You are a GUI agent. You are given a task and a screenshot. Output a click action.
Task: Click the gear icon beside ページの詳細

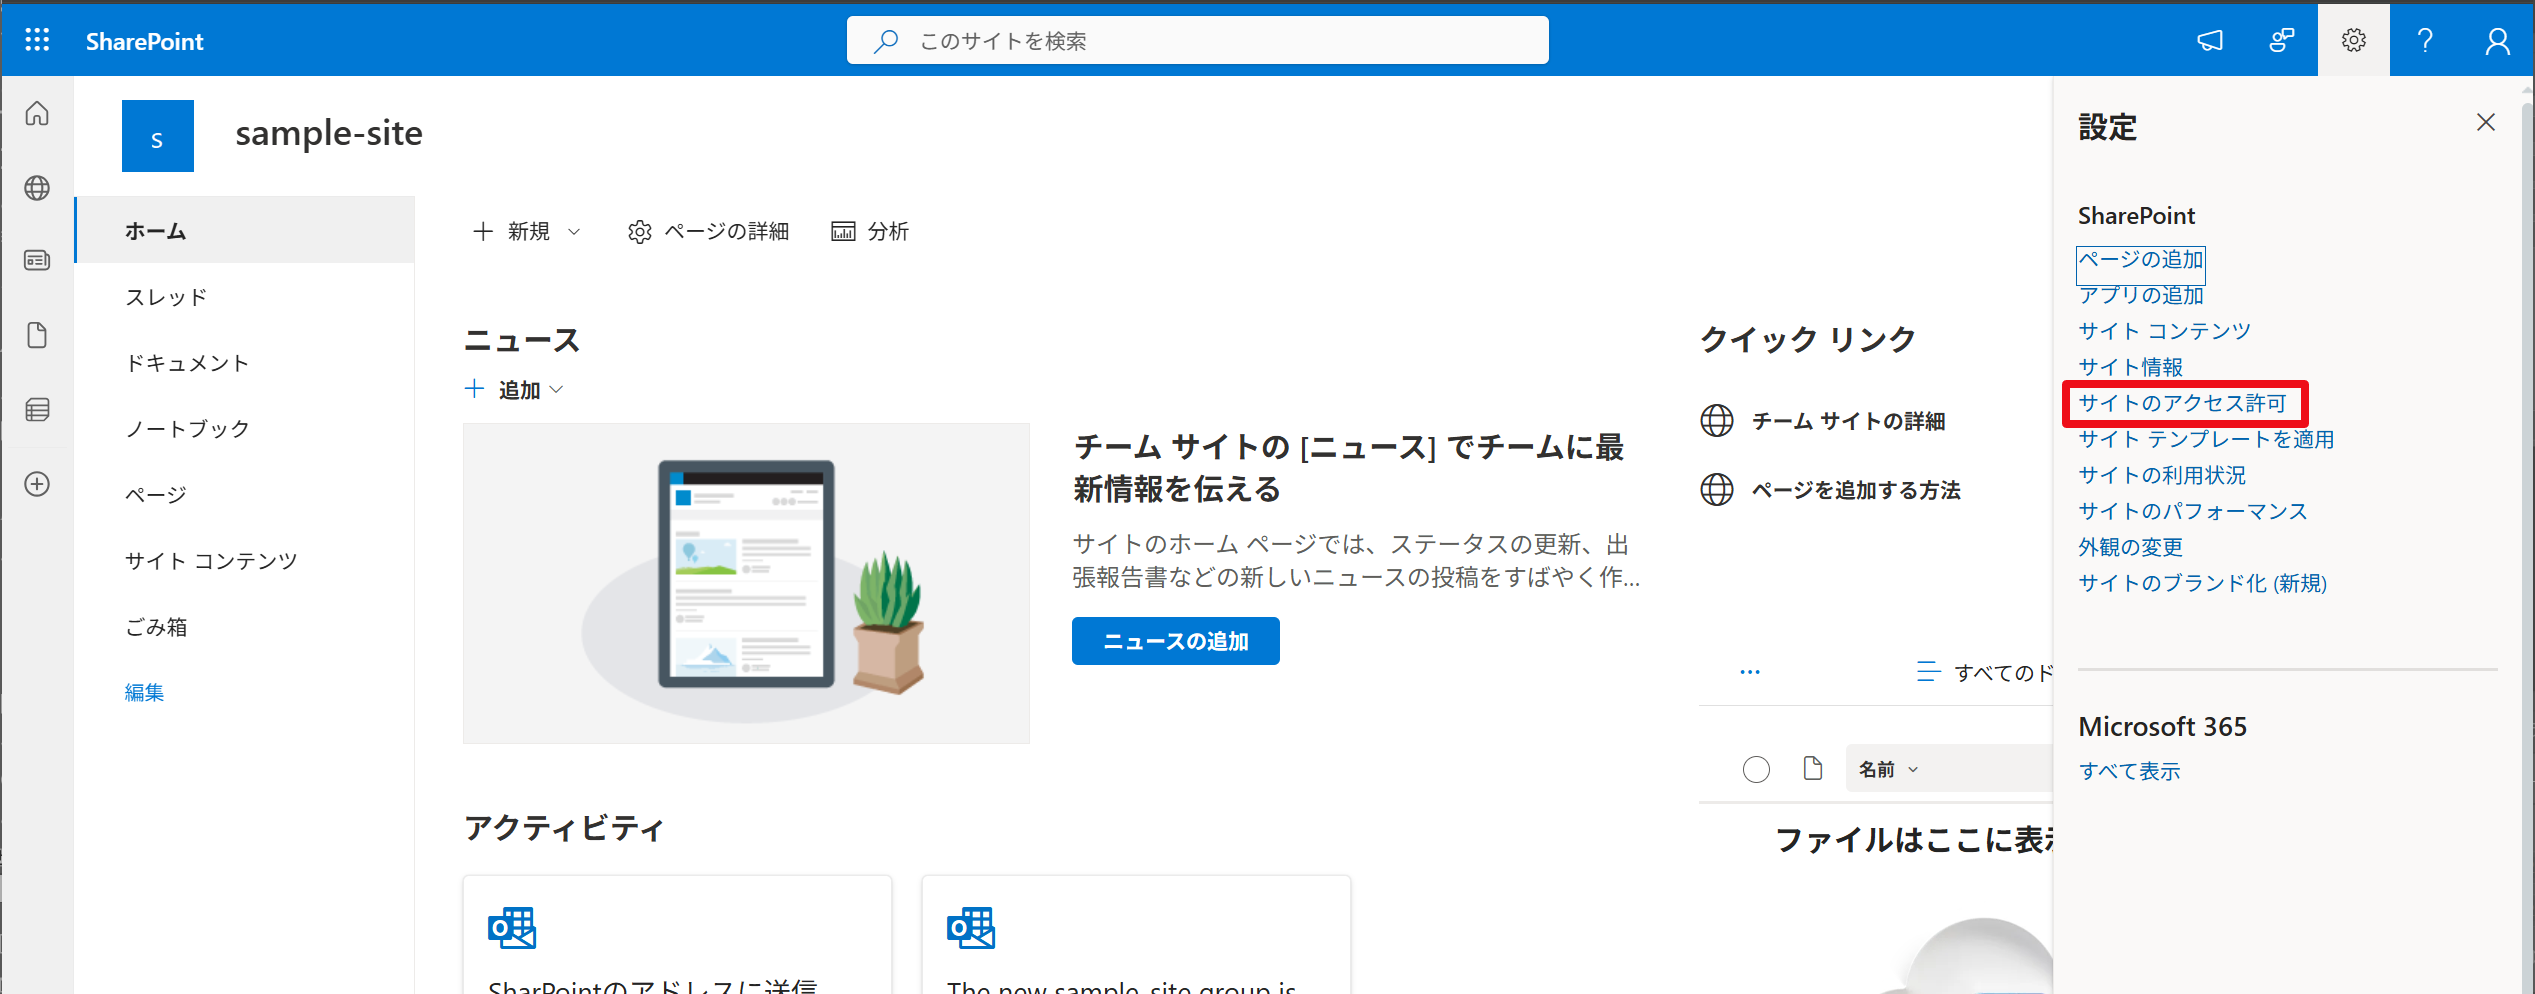coord(639,232)
